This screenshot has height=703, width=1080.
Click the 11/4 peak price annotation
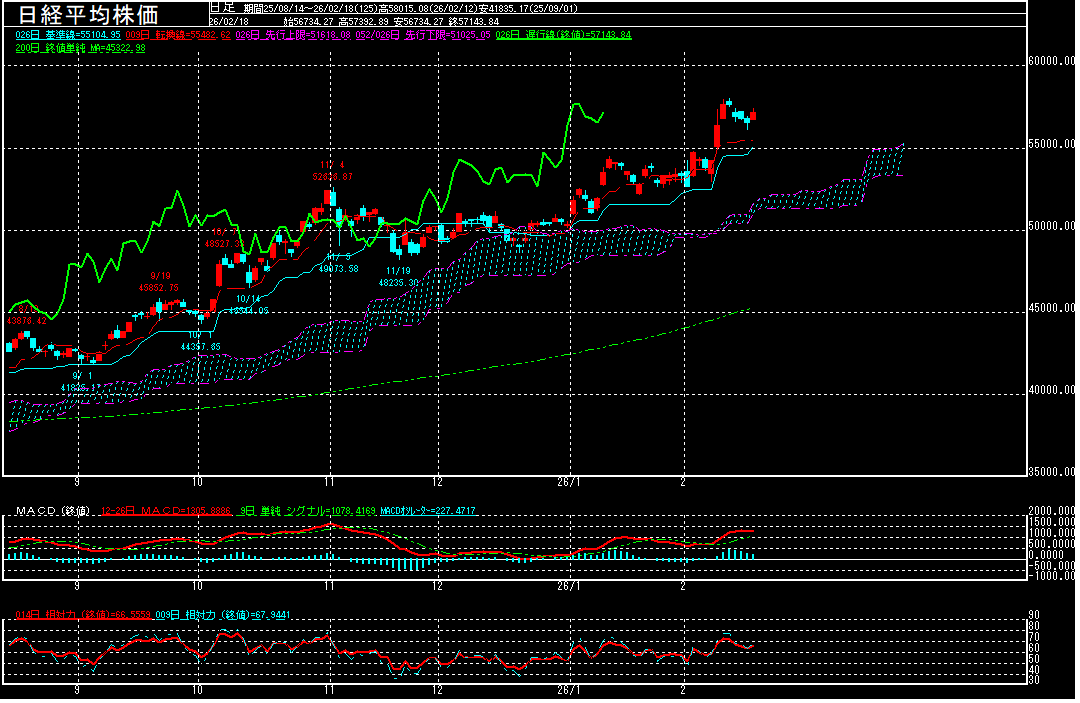pyautogui.click(x=331, y=171)
